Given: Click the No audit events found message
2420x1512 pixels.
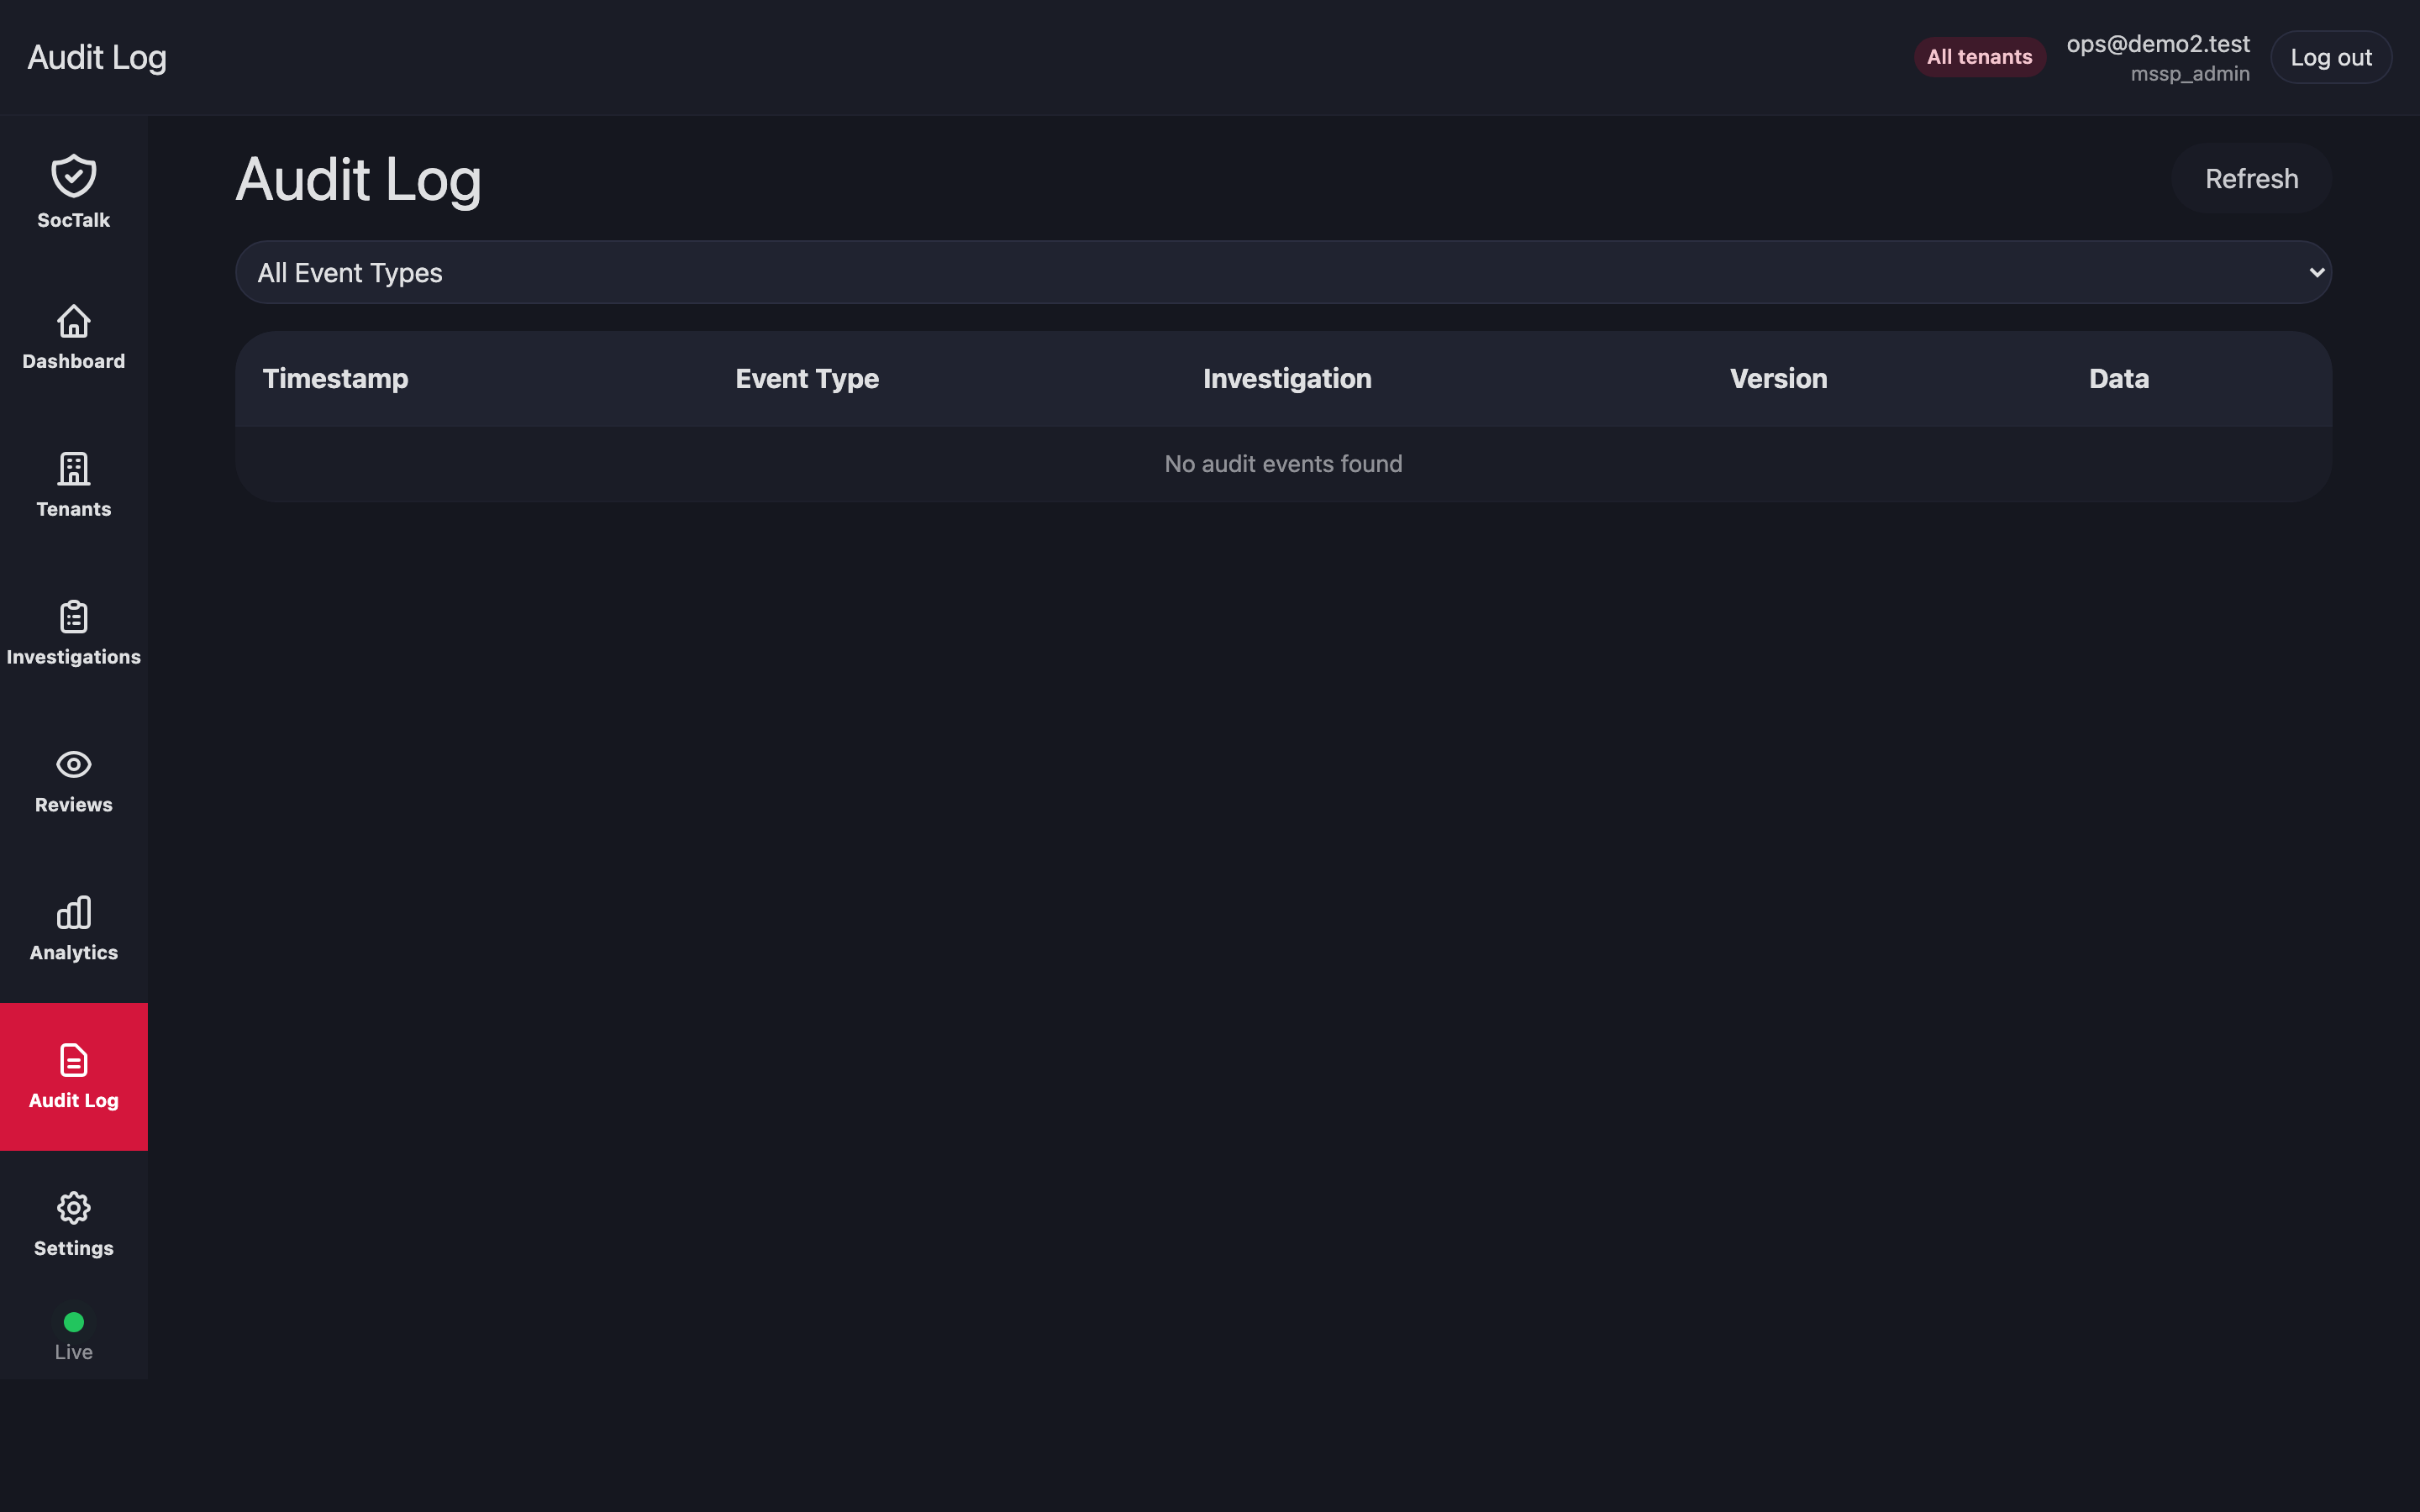Looking at the screenshot, I should pos(1283,464).
